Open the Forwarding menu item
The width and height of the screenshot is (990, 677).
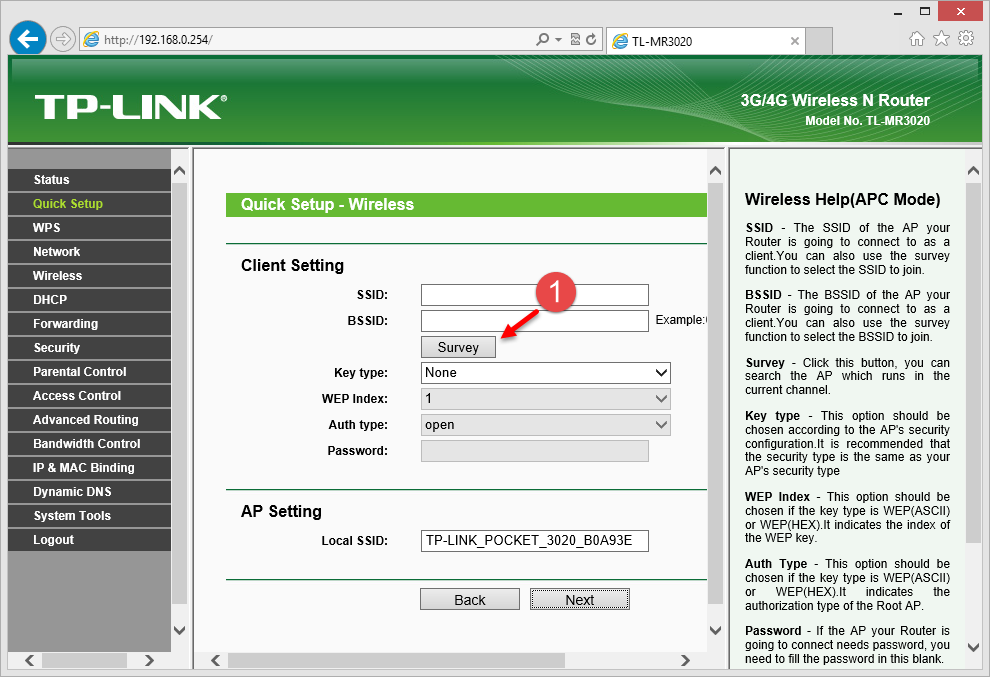[x=89, y=323]
